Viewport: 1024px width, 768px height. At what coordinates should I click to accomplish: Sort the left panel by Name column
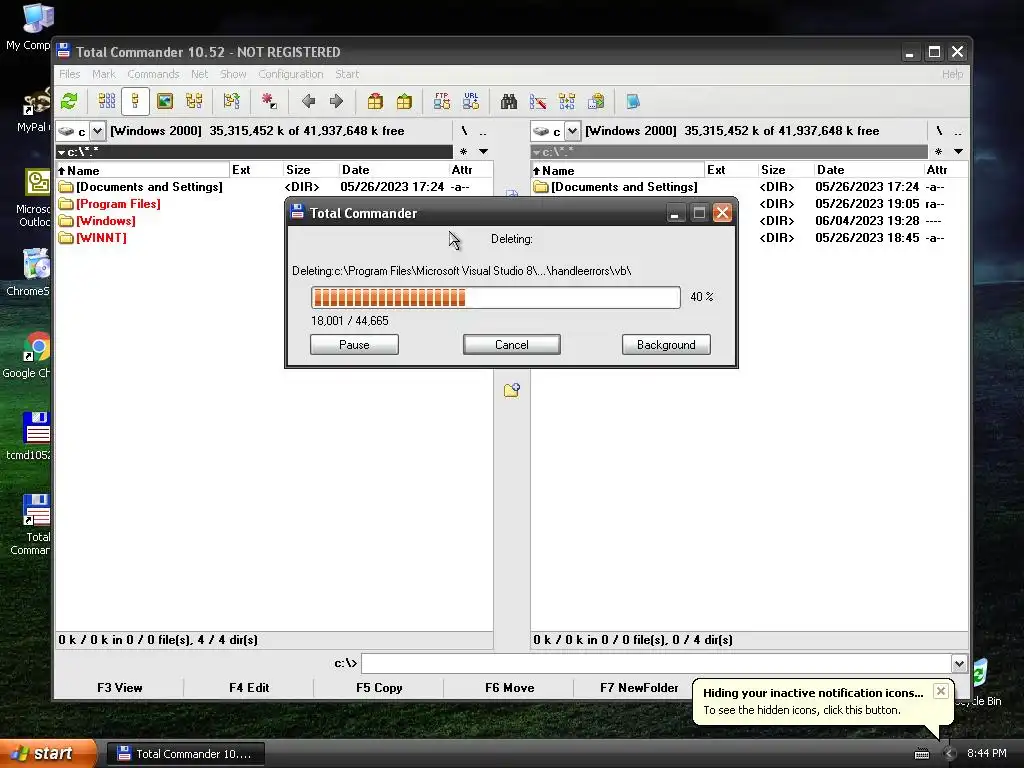pos(142,170)
